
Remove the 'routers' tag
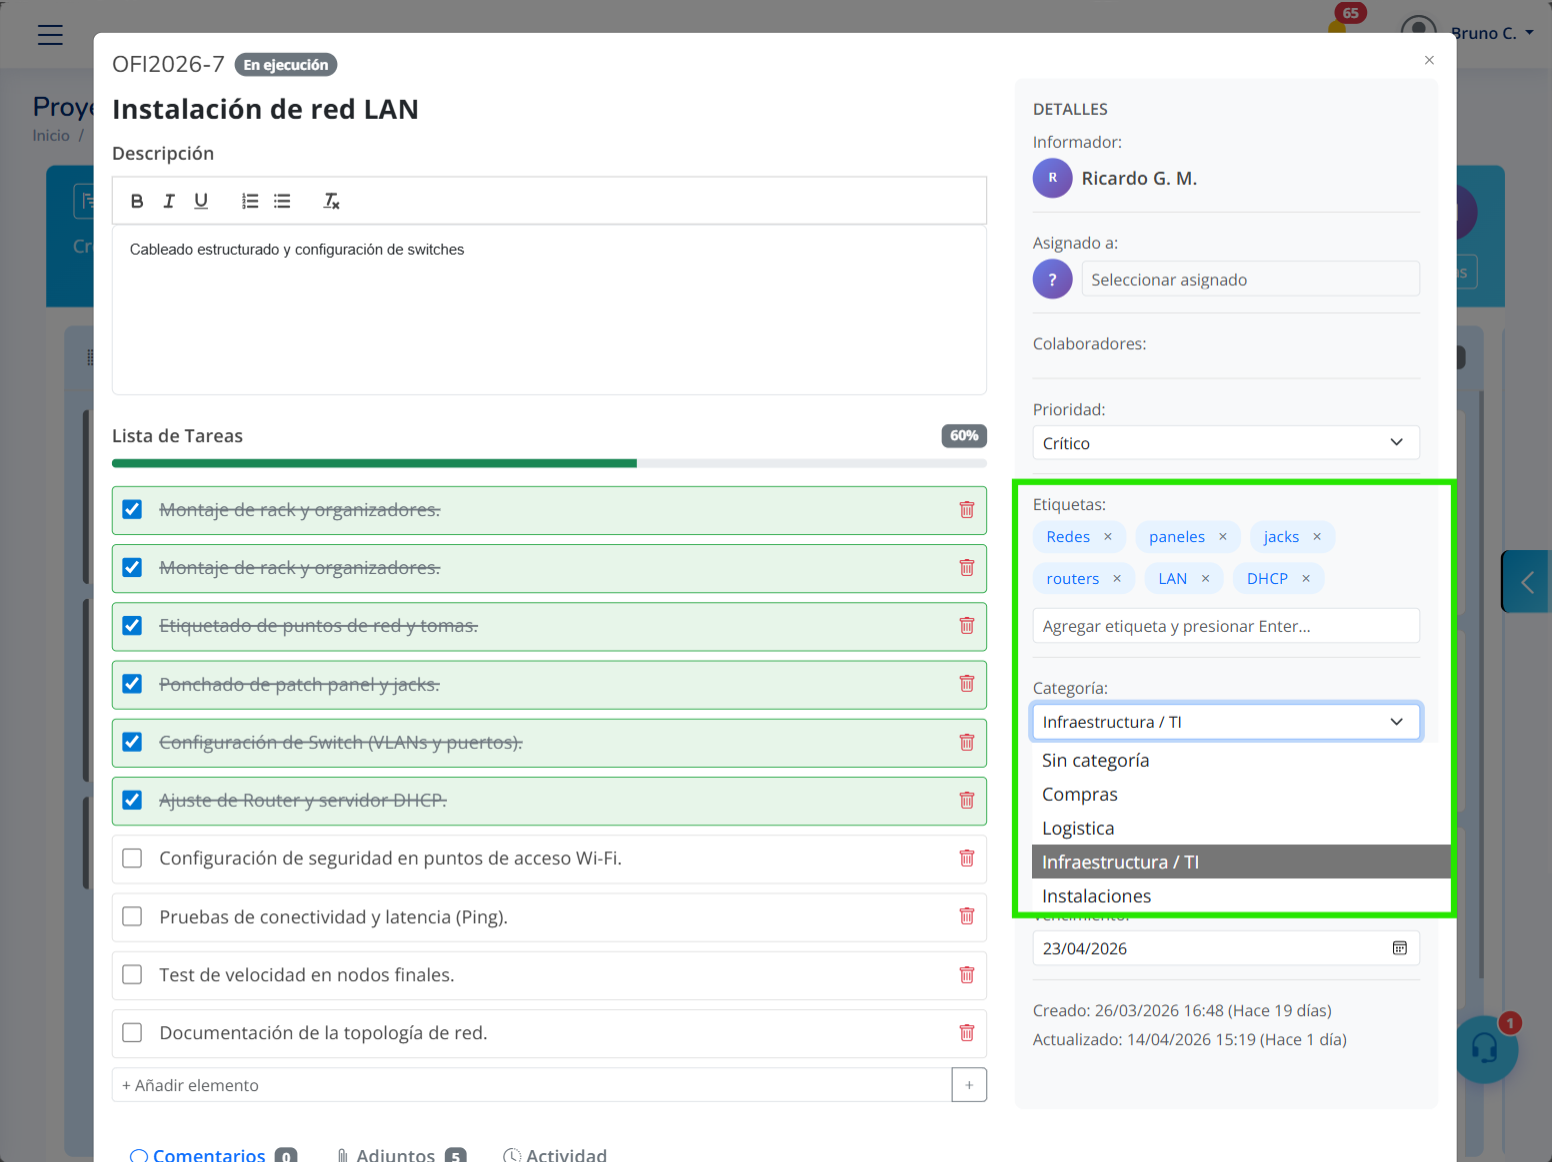(x=1117, y=579)
